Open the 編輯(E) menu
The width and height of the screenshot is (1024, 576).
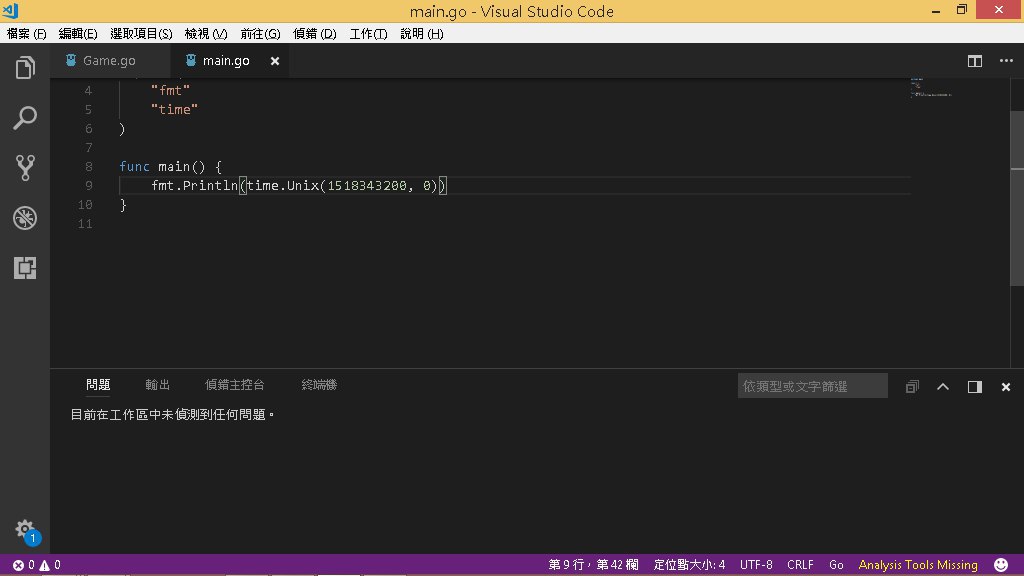[x=78, y=34]
